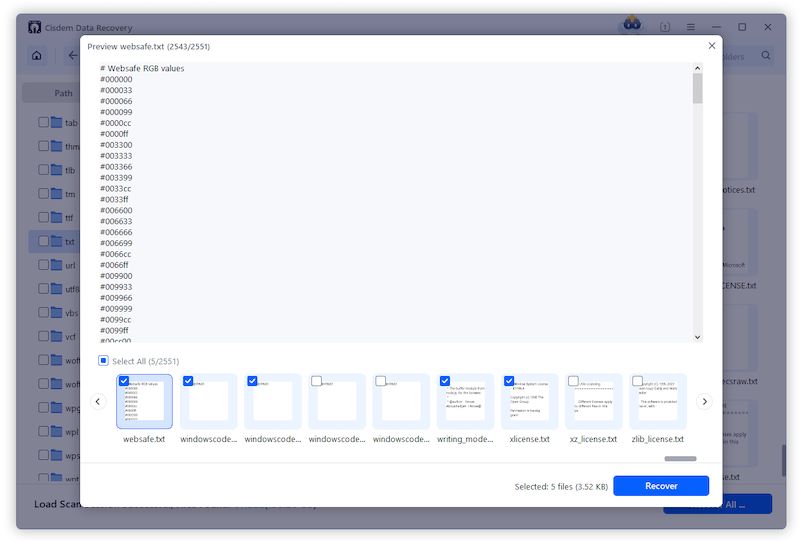Click the Path column header

click(x=63, y=93)
